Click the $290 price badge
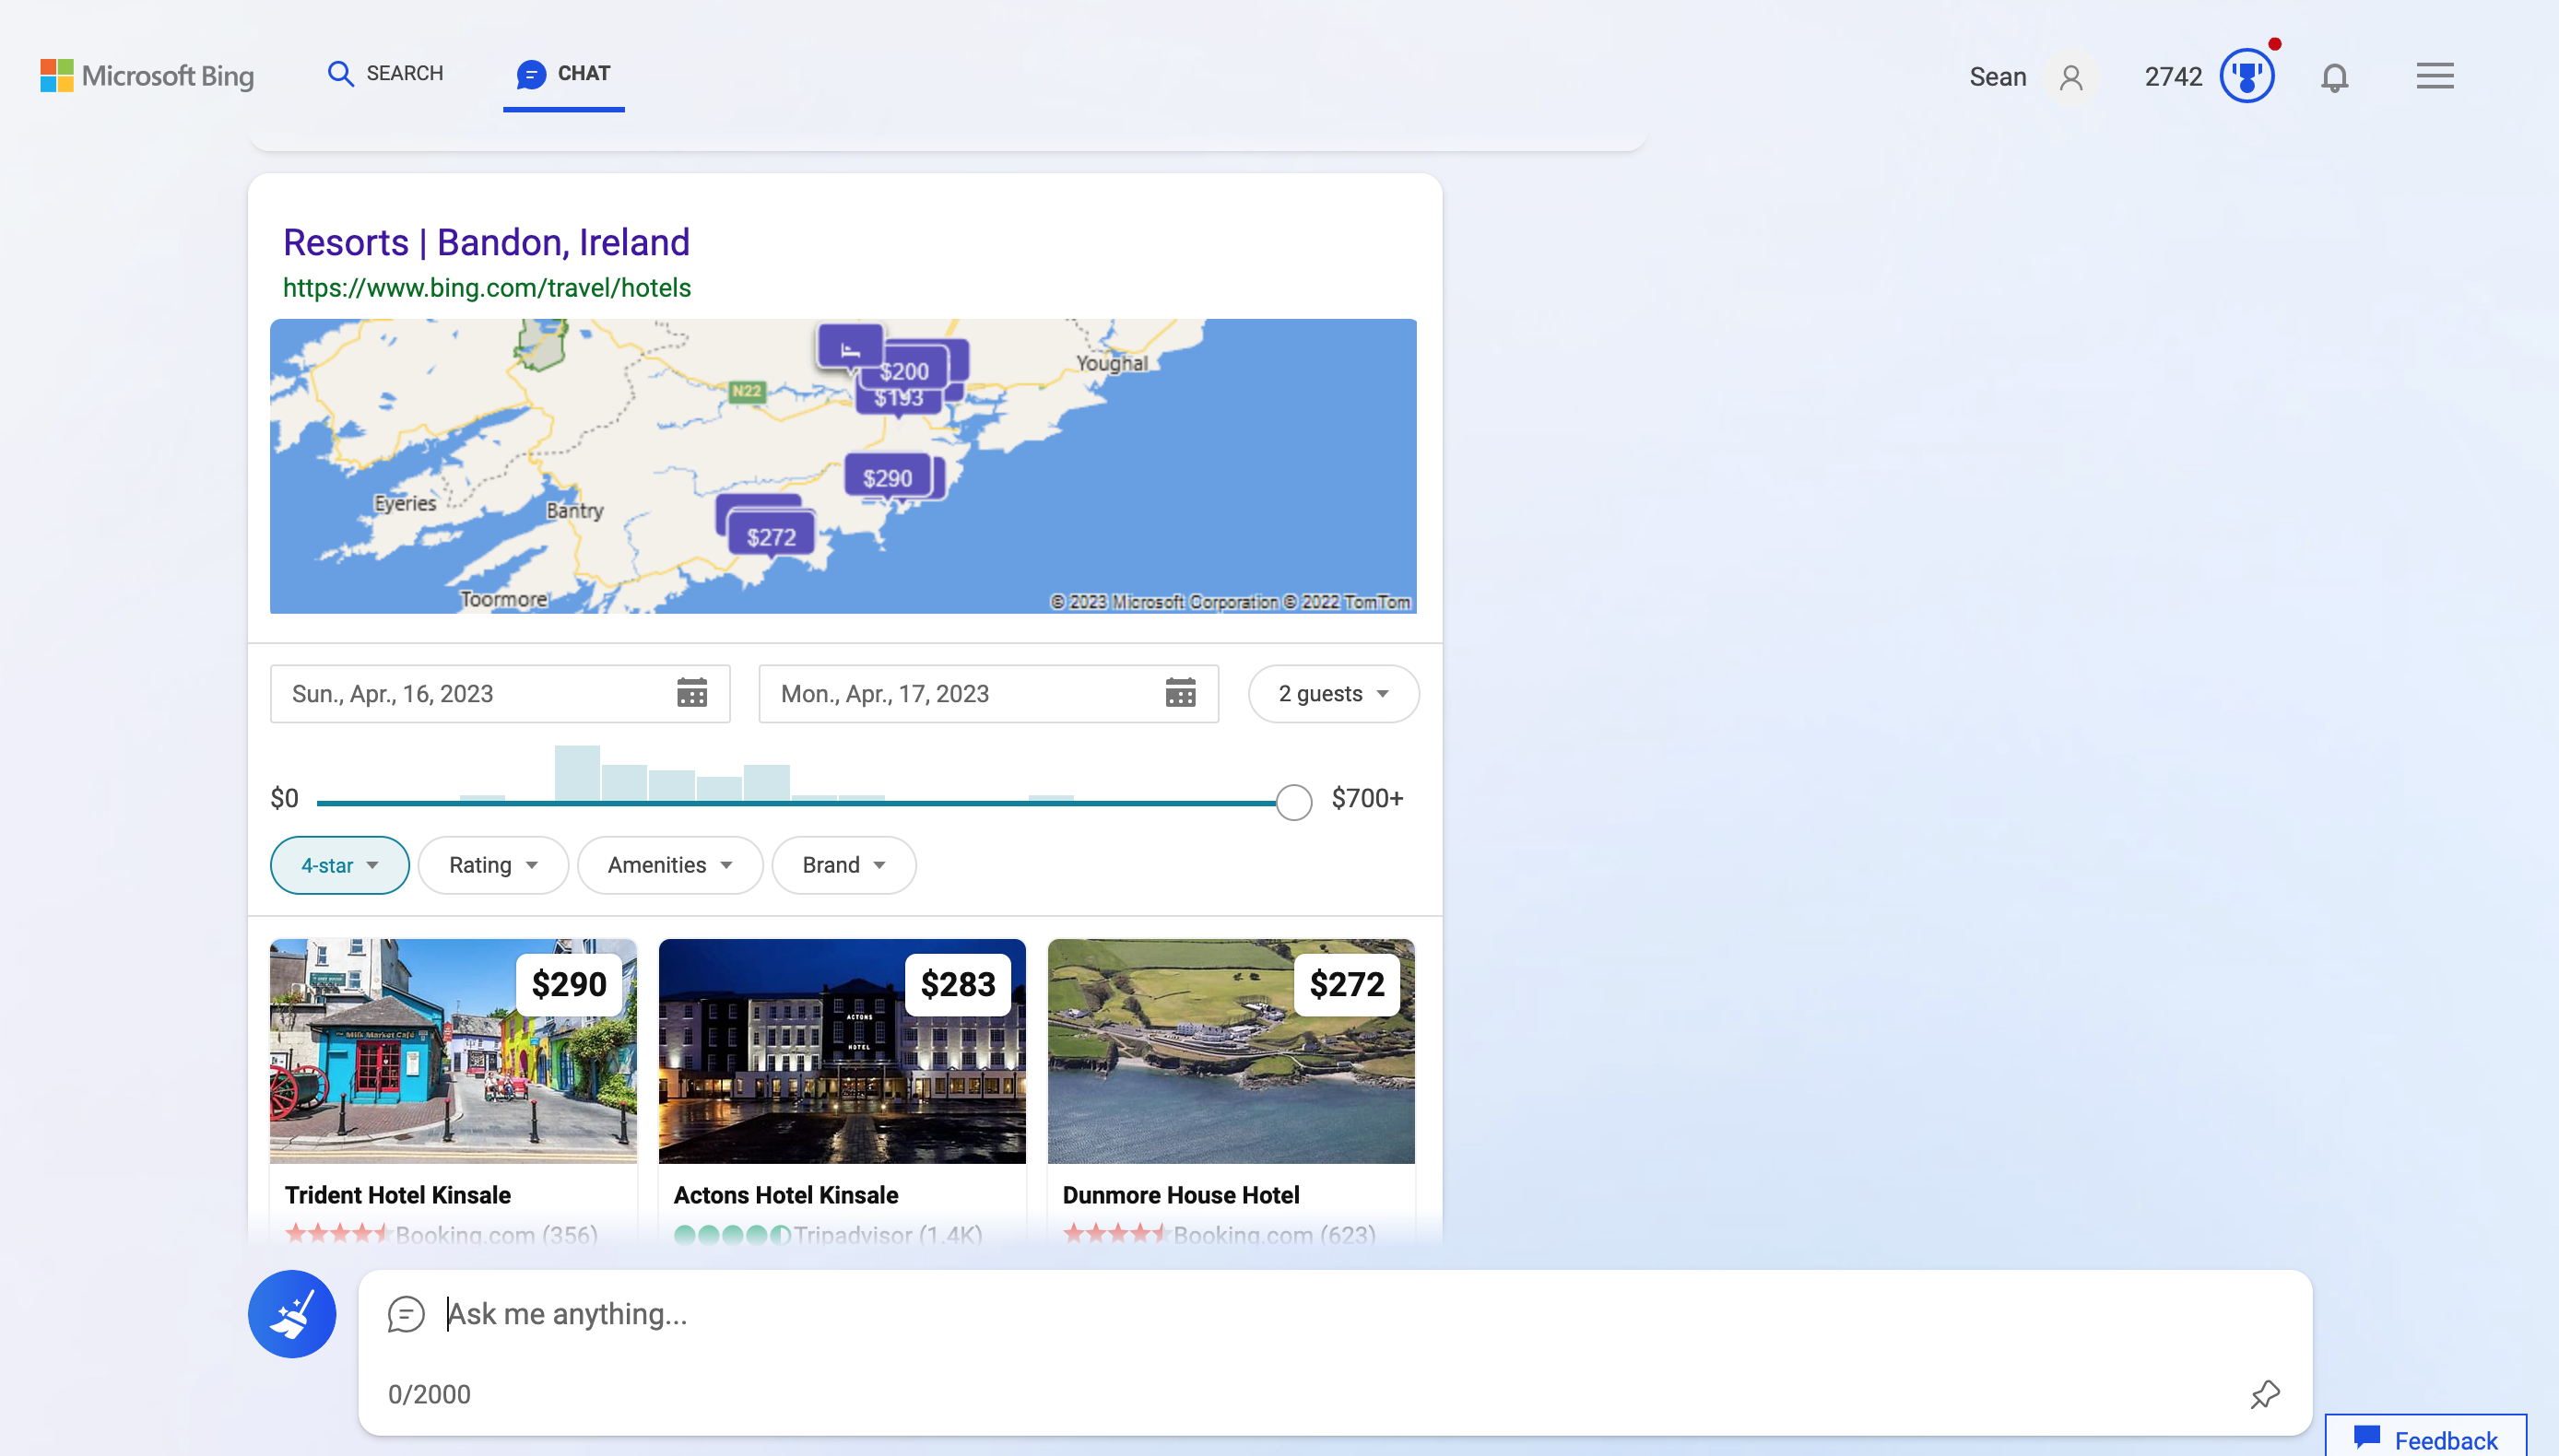The image size is (2559, 1456). (569, 985)
